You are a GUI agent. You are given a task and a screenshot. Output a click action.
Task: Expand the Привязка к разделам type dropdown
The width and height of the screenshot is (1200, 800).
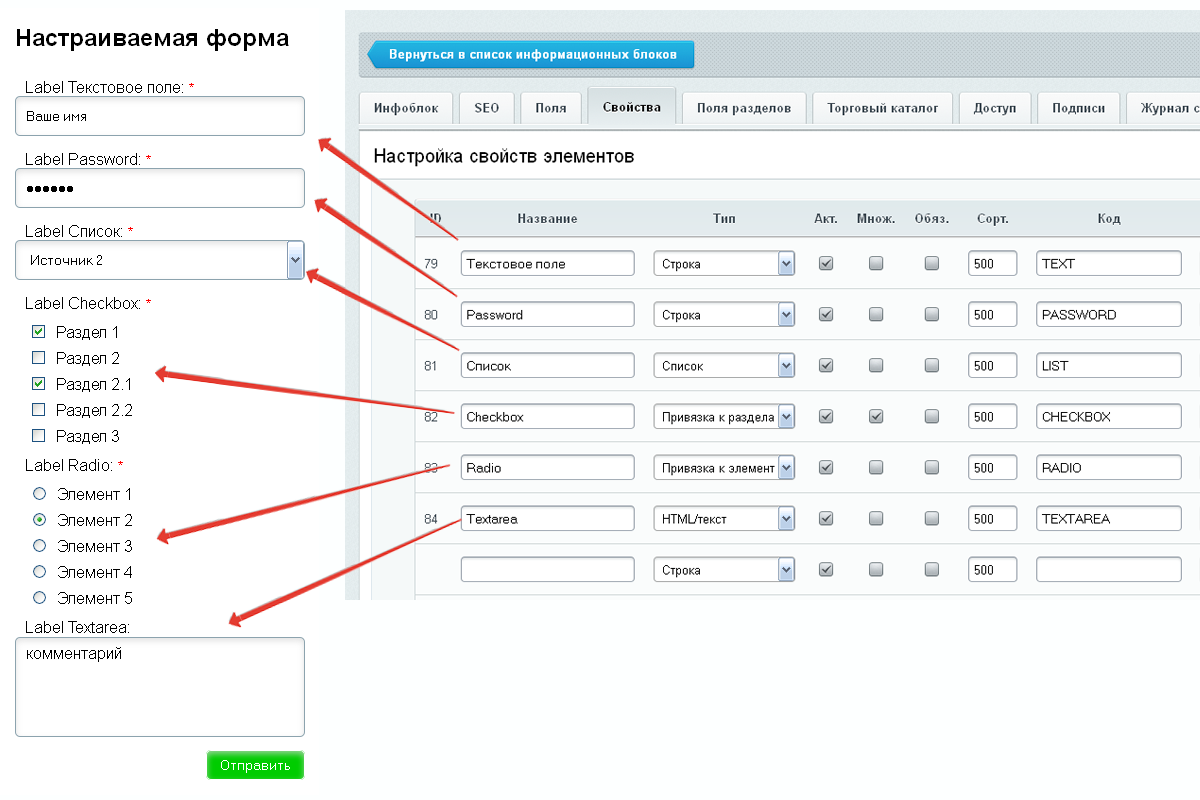[786, 417]
